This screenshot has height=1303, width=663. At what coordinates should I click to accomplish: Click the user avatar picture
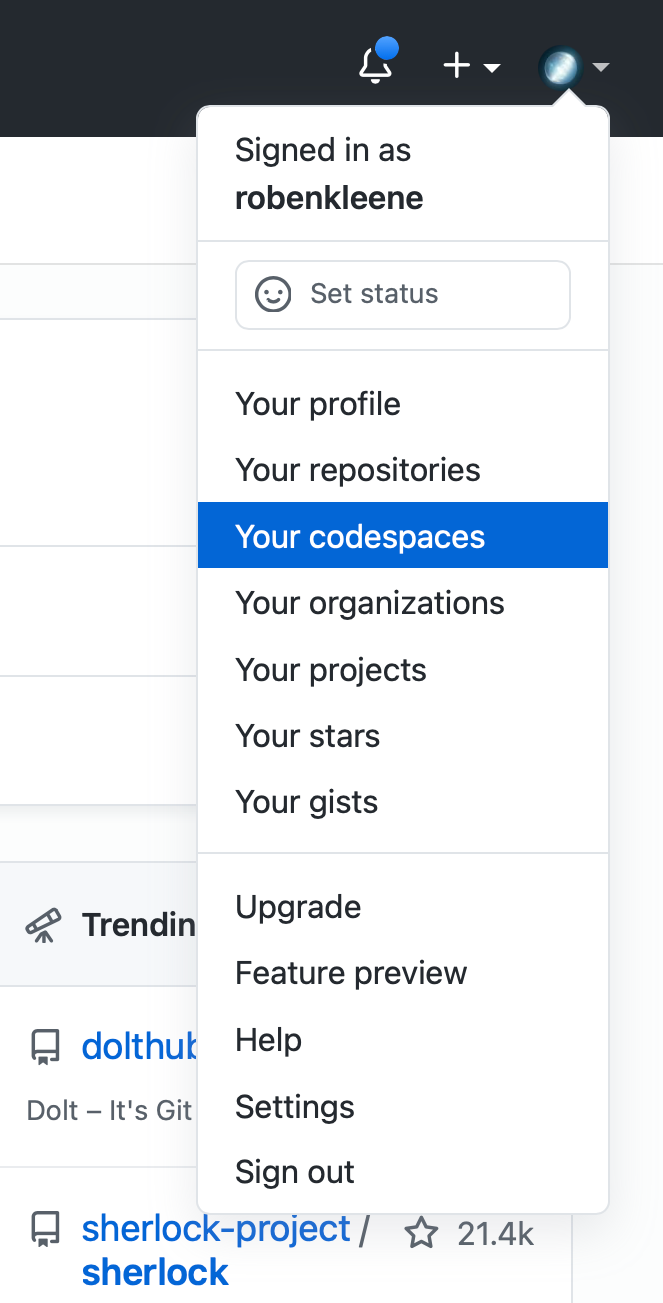(560, 68)
